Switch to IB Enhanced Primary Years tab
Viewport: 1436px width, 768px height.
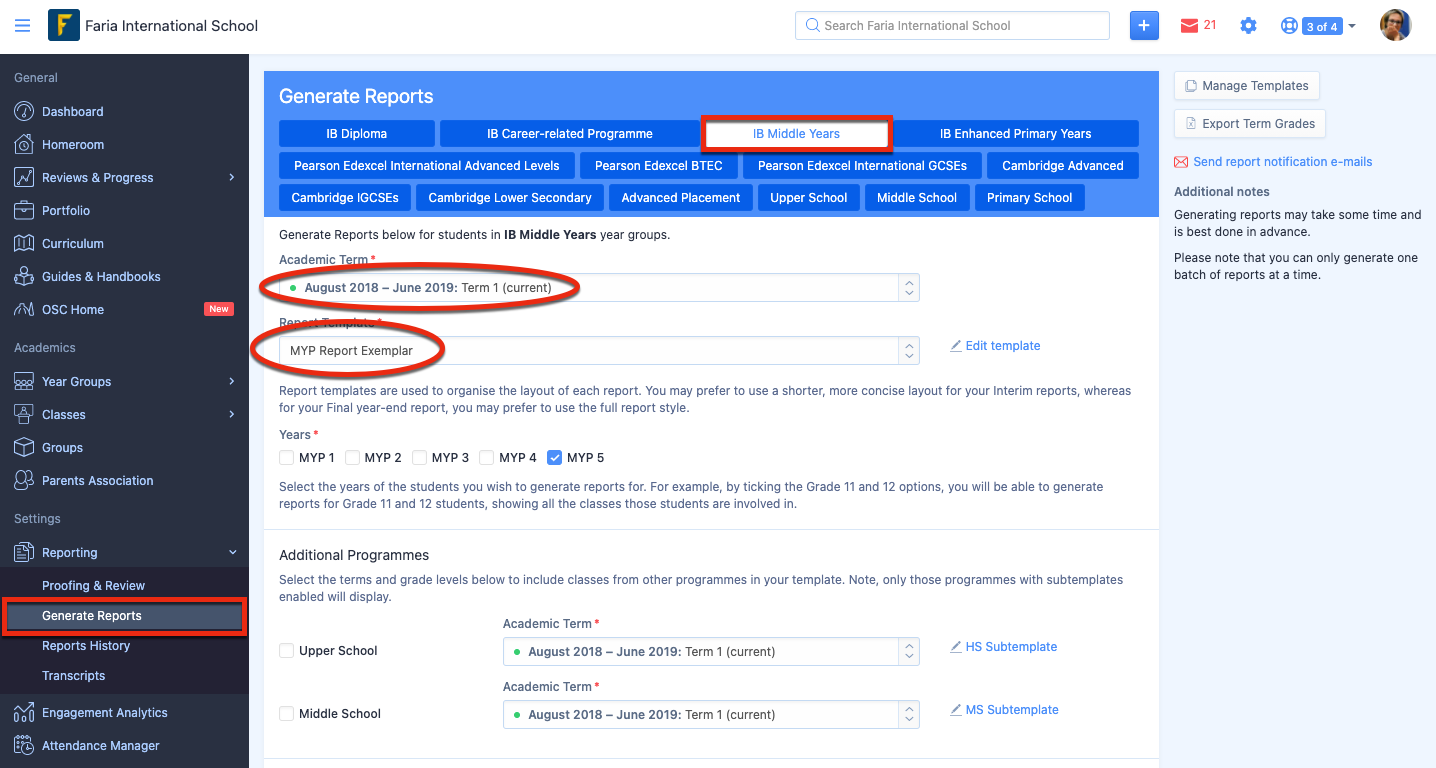pos(1015,134)
